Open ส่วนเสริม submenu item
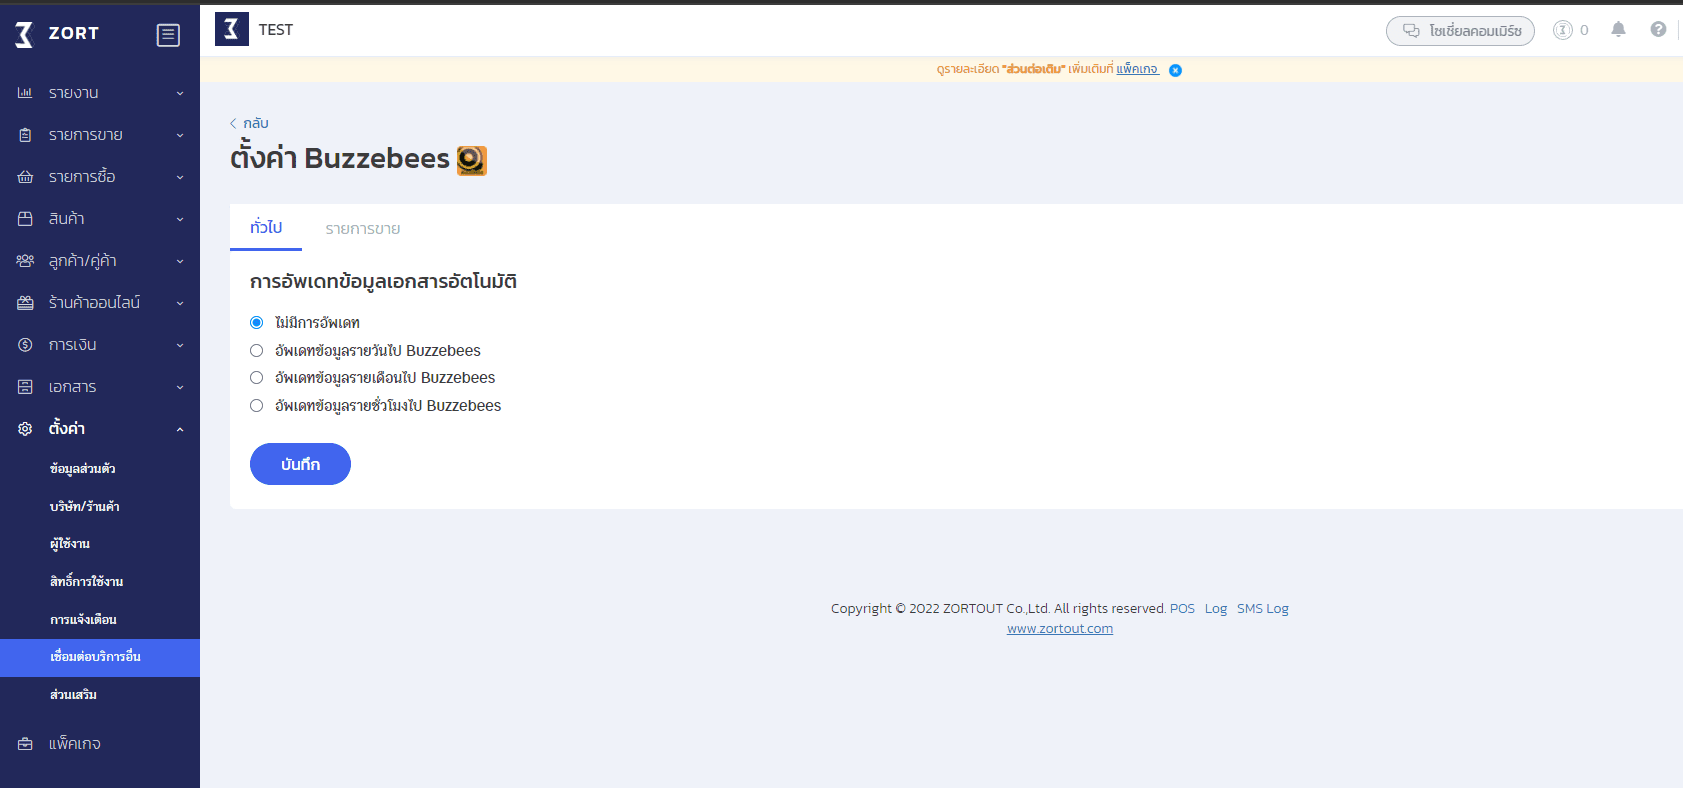The height and width of the screenshot is (788, 1683). 73,695
